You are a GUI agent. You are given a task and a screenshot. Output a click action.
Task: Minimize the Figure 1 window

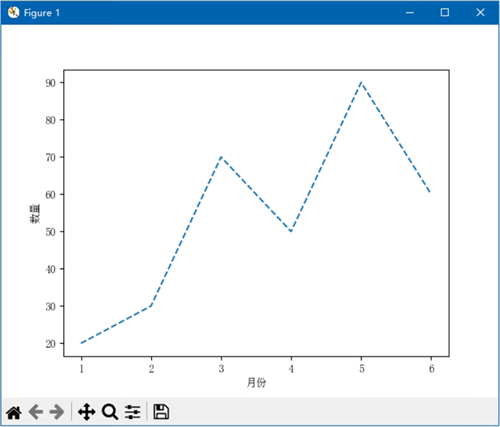(x=410, y=13)
